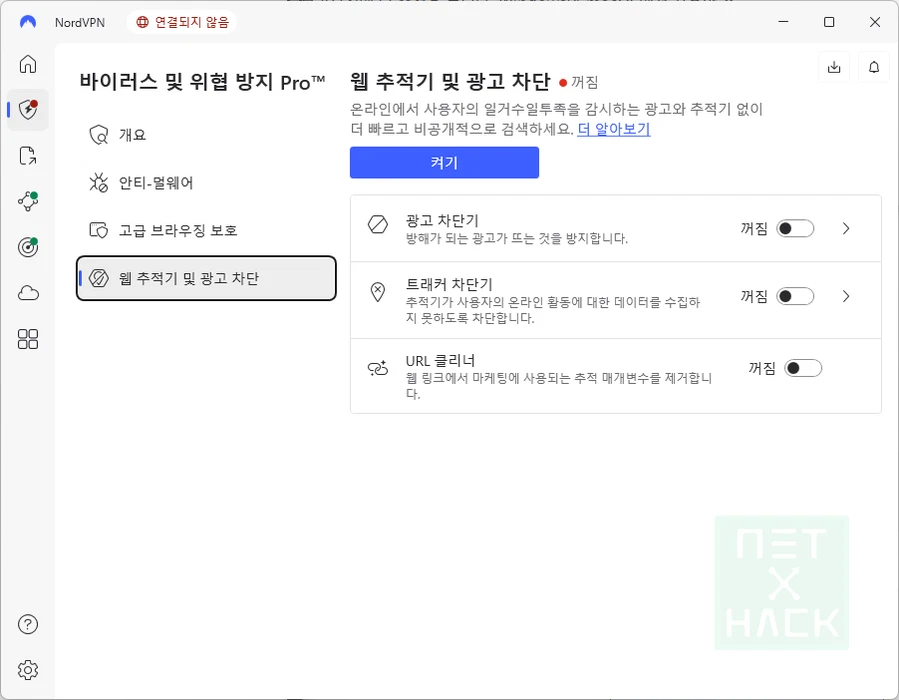Click the Dark Web Monitor target icon
The image size is (899, 700).
pyautogui.click(x=28, y=247)
